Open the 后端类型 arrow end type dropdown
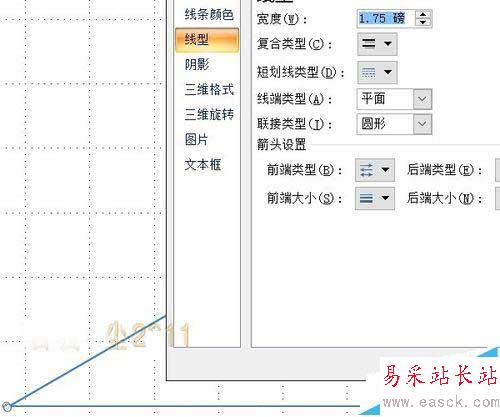The width and height of the screenshot is (500, 417). tap(497, 170)
